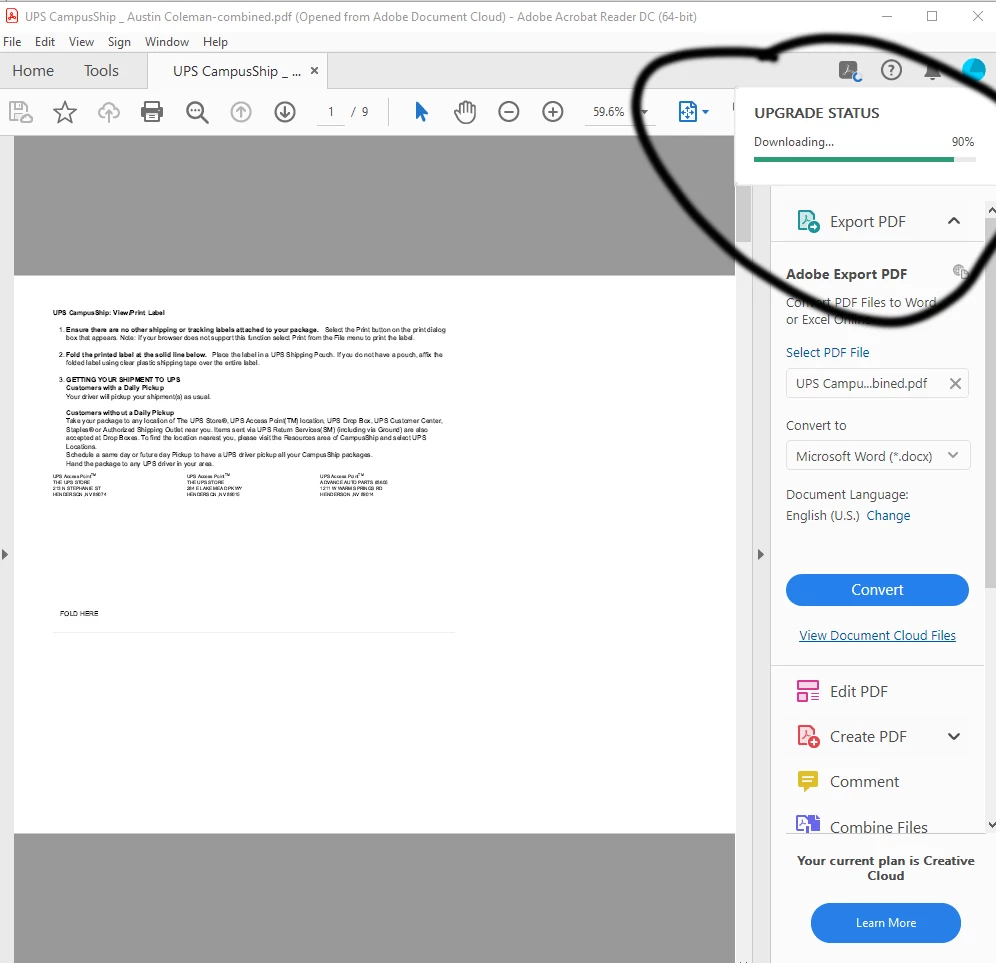
Task: Open notifications bell icon
Action: click(932, 71)
